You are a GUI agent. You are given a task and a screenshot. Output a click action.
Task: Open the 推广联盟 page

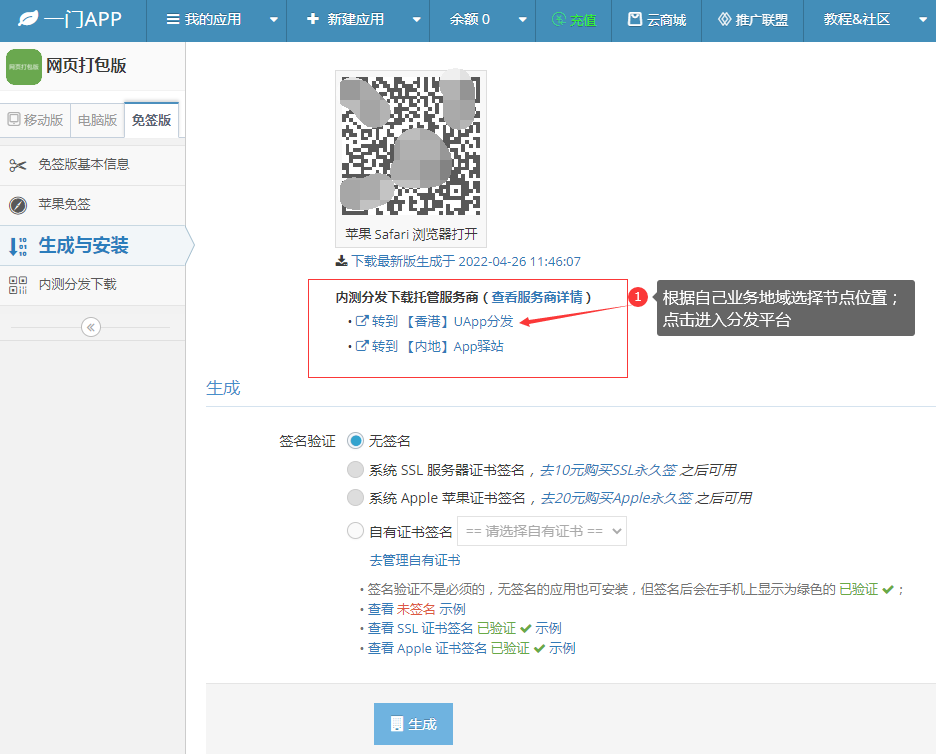752,20
